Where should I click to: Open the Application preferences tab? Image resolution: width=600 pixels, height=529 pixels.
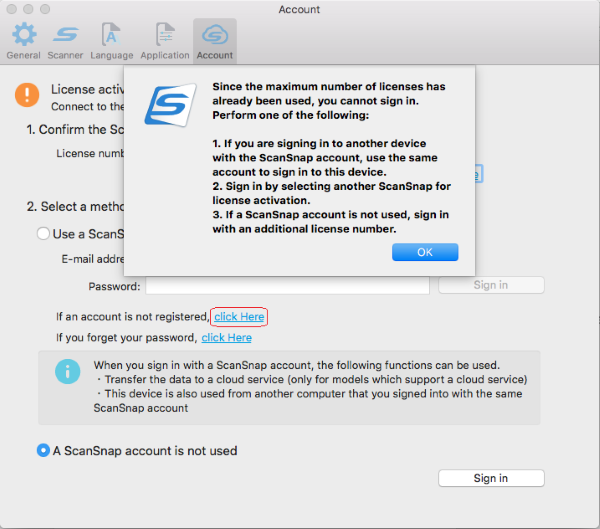165,41
